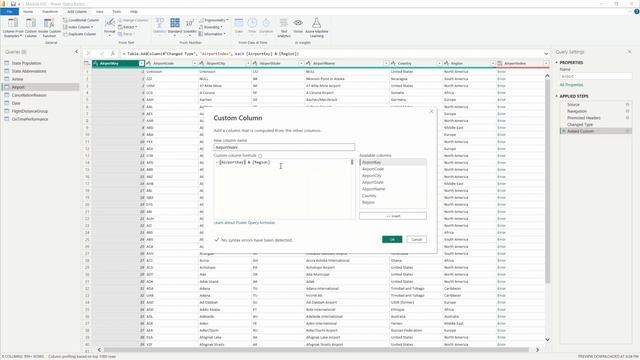Click the formula bar cancel X icon
Viewport: 640px width, 360px height.
coord(89,53)
